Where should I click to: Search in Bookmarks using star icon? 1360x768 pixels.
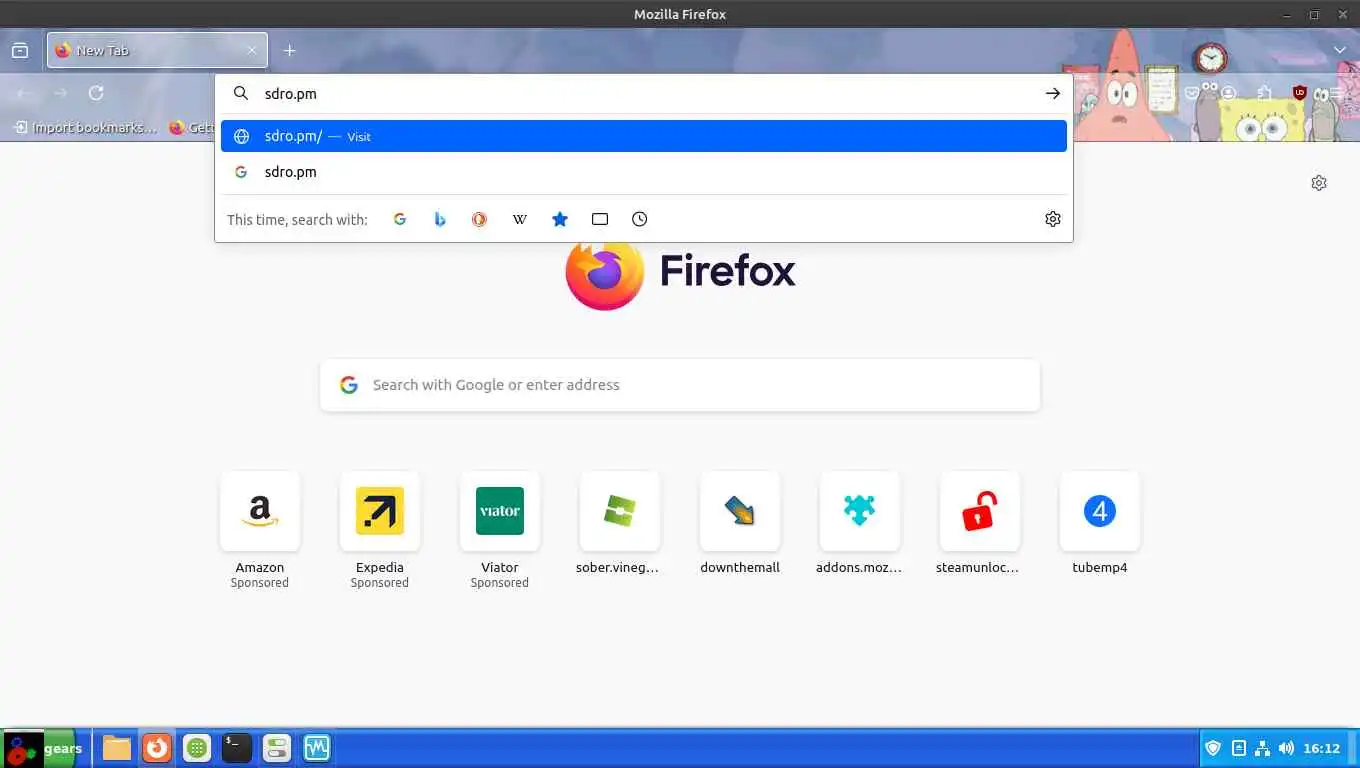pos(560,219)
